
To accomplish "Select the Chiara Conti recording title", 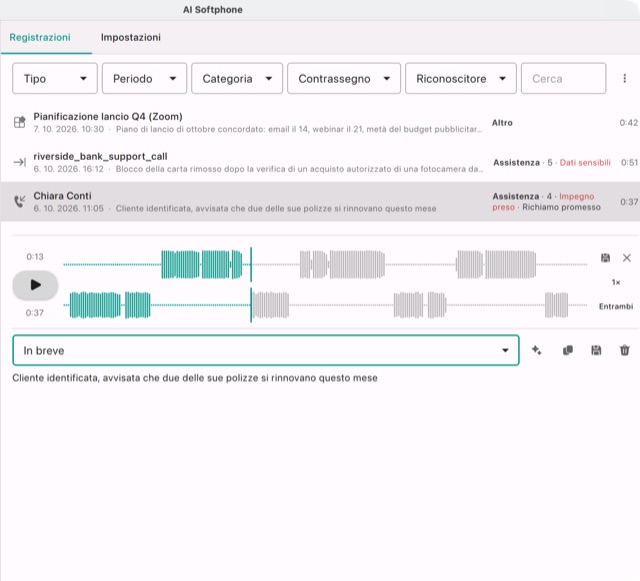I will coord(62,196).
